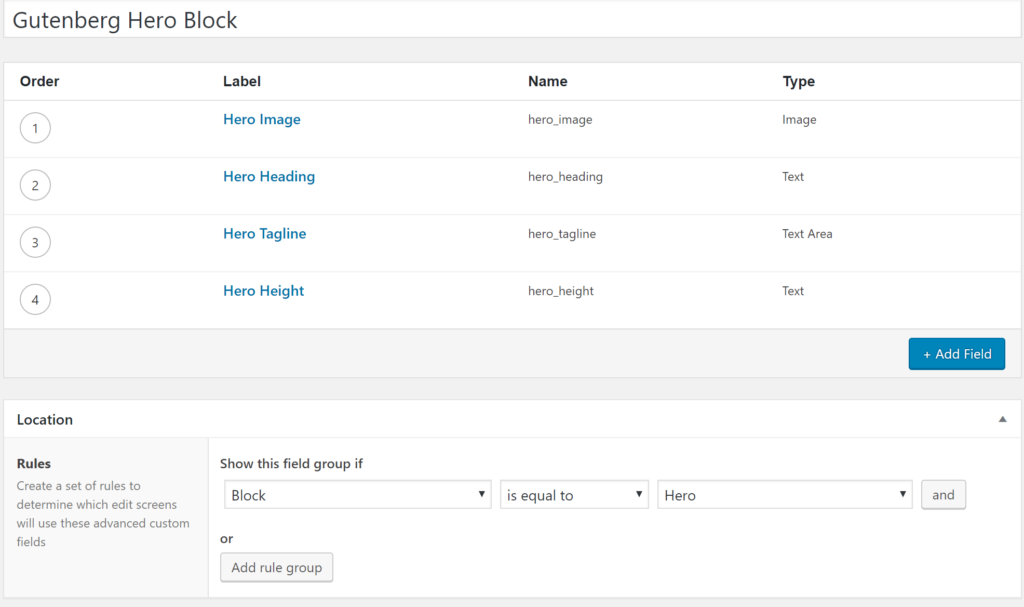Open the Hero Heading field
Image resolution: width=1024 pixels, height=607 pixels.
(x=269, y=176)
